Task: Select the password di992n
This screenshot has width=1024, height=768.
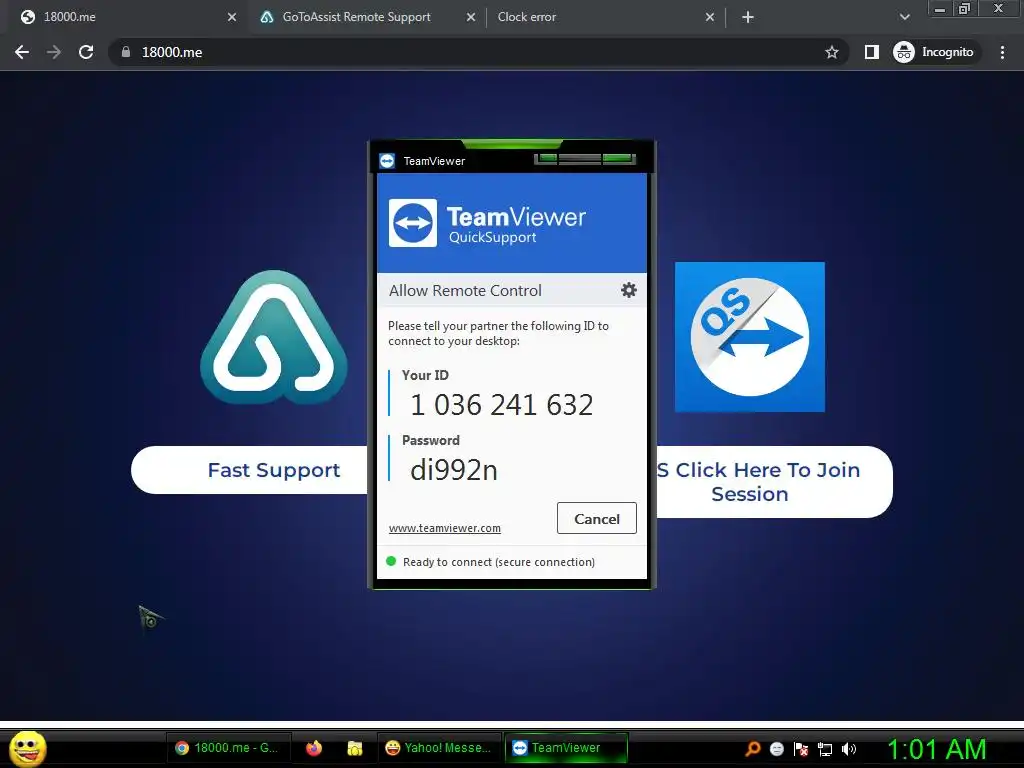Action: point(454,470)
